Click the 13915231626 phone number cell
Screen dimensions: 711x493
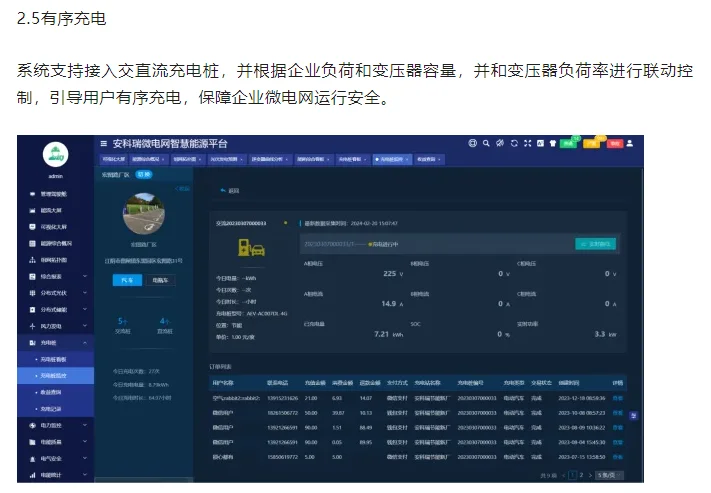point(282,398)
